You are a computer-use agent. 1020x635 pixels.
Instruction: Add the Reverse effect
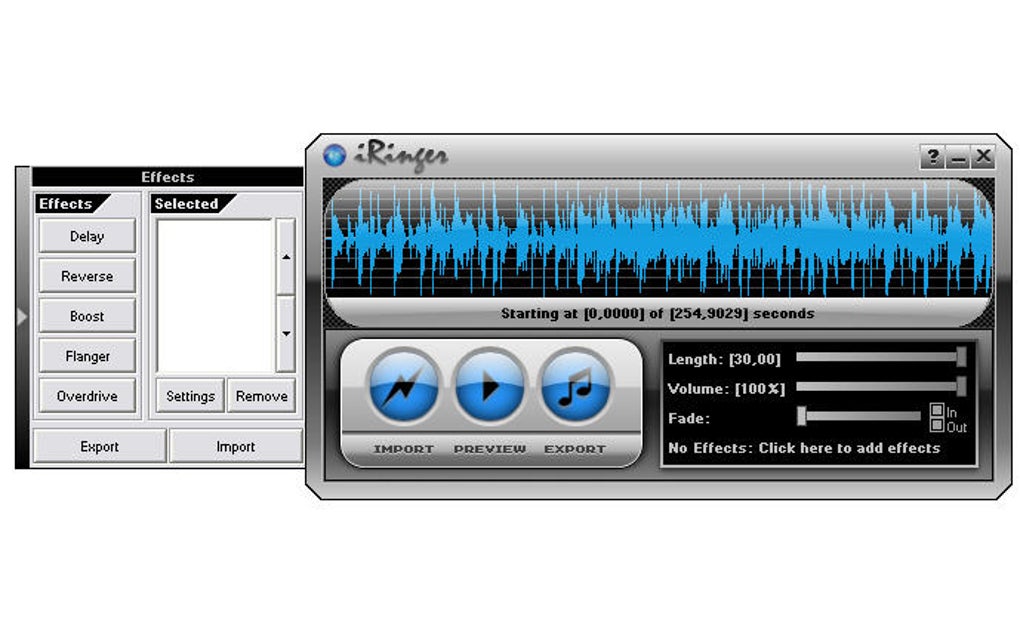[87, 276]
